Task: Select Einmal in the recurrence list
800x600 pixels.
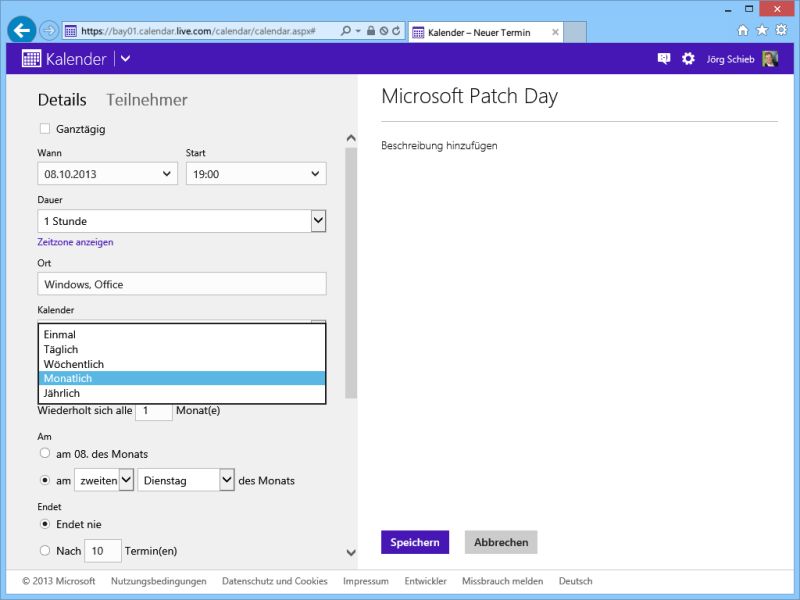Action: tap(182, 335)
